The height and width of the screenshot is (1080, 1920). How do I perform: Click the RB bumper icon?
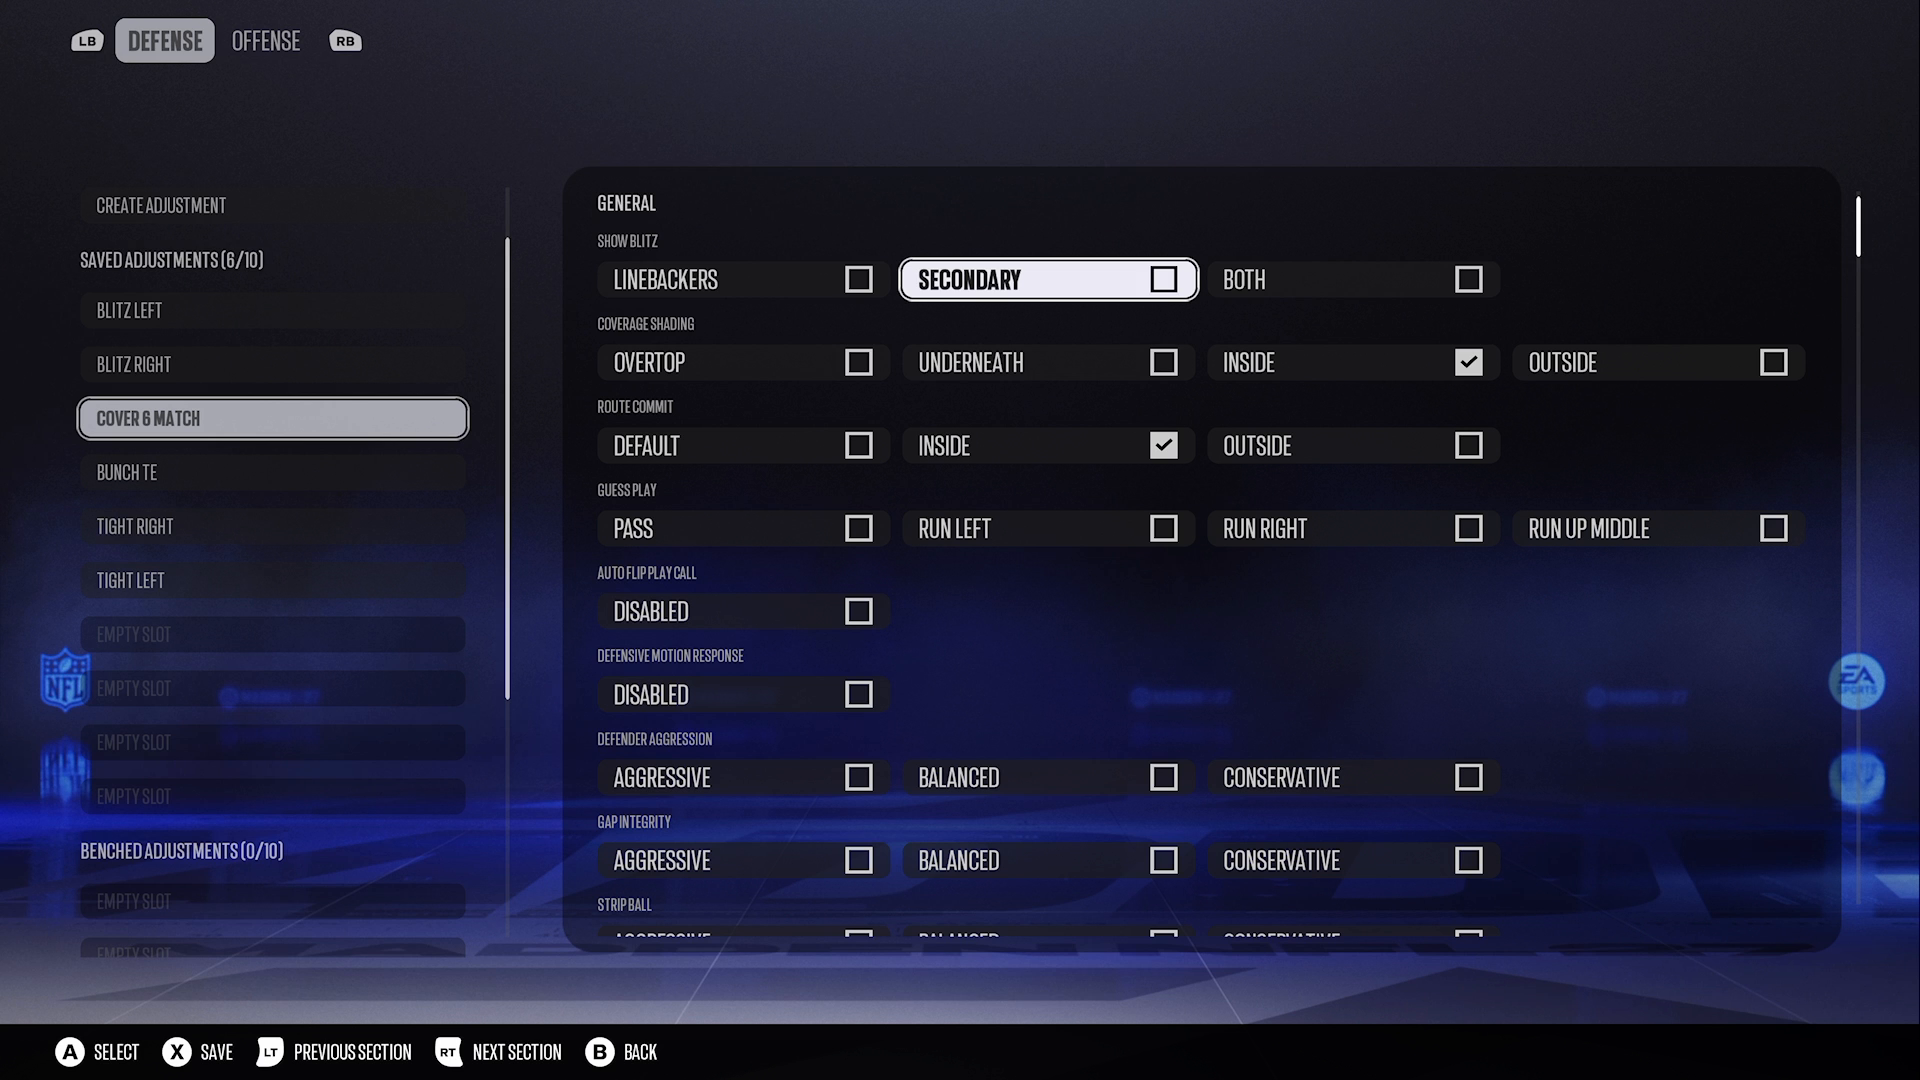[345, 41]
